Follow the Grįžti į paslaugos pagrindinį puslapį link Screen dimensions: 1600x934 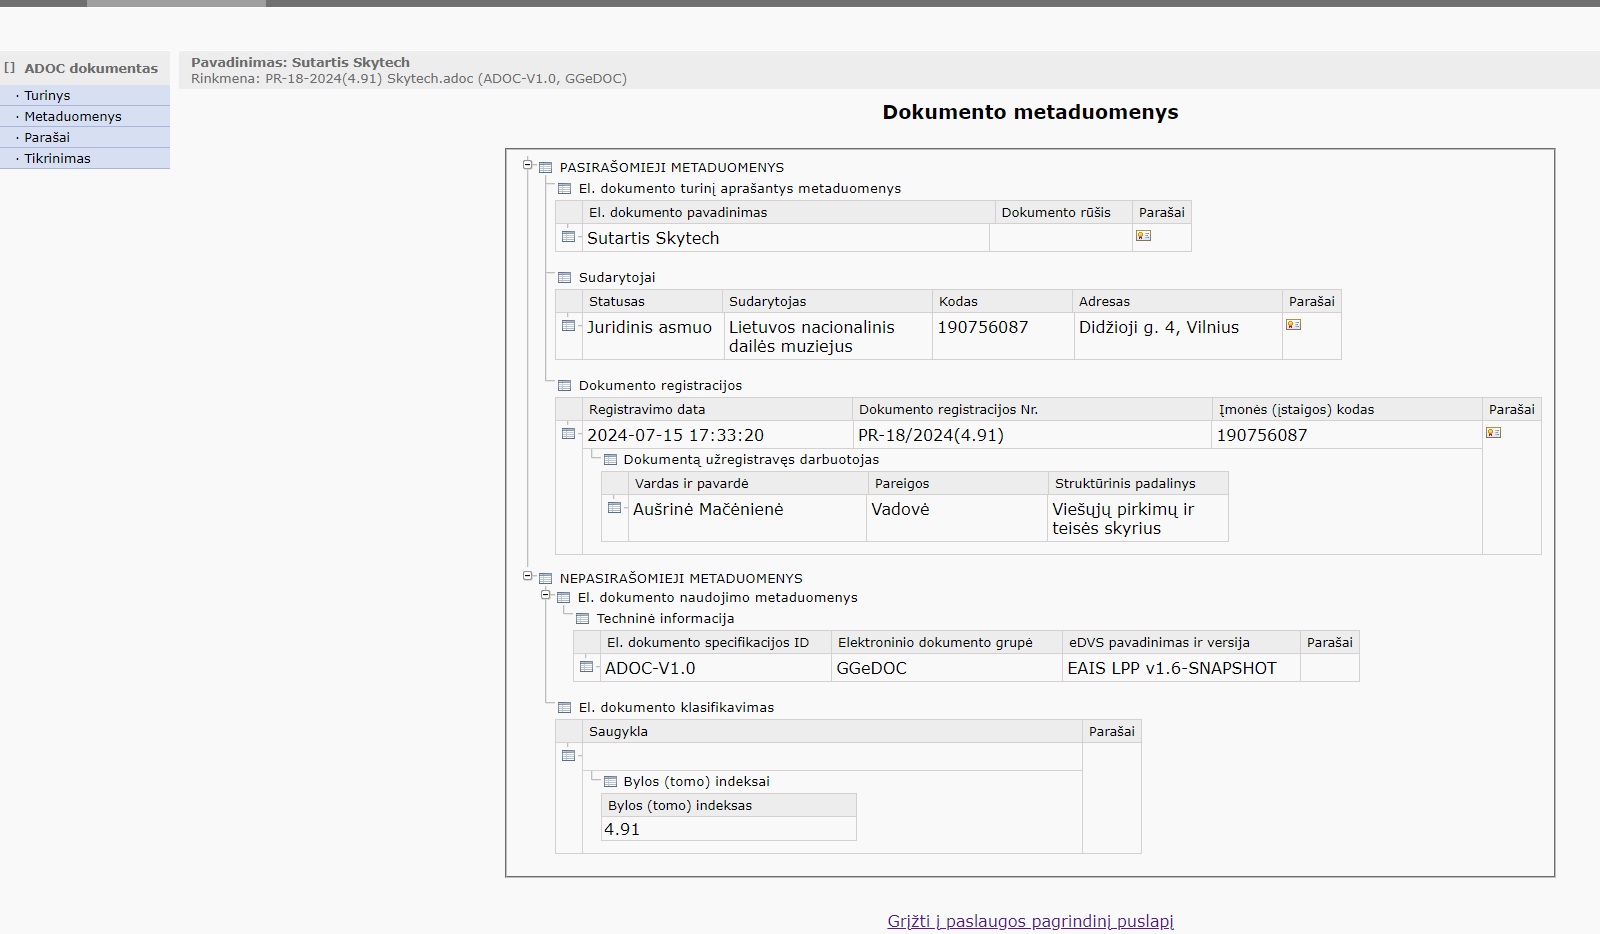1030,921
